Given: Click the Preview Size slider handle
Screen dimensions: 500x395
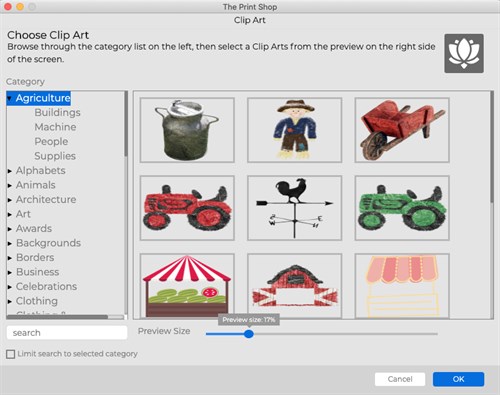Looking at the screenshot, I should coord(249,334).
